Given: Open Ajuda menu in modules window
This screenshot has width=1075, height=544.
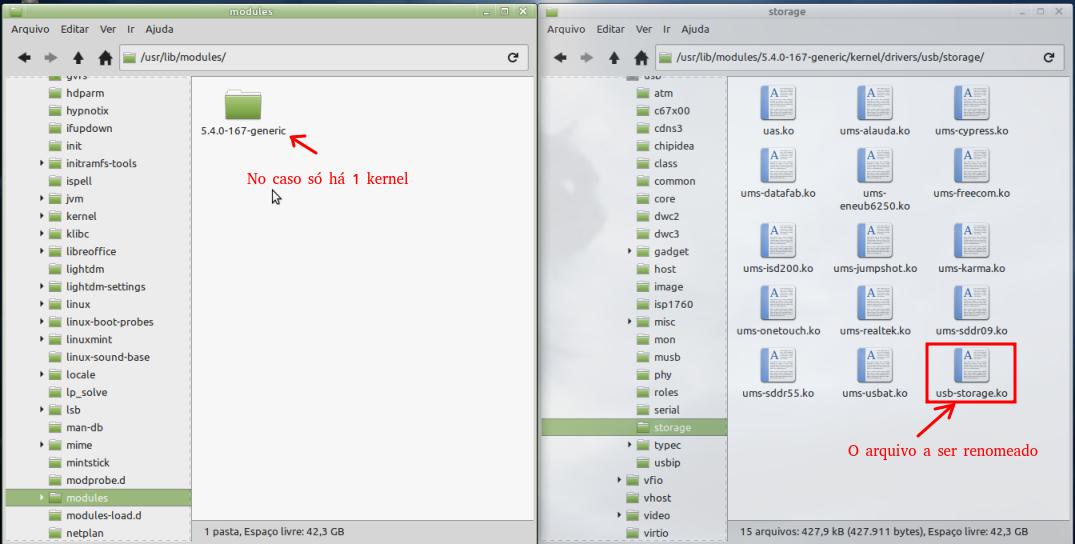Looking at the screenshot, I should tap(159, 29).
